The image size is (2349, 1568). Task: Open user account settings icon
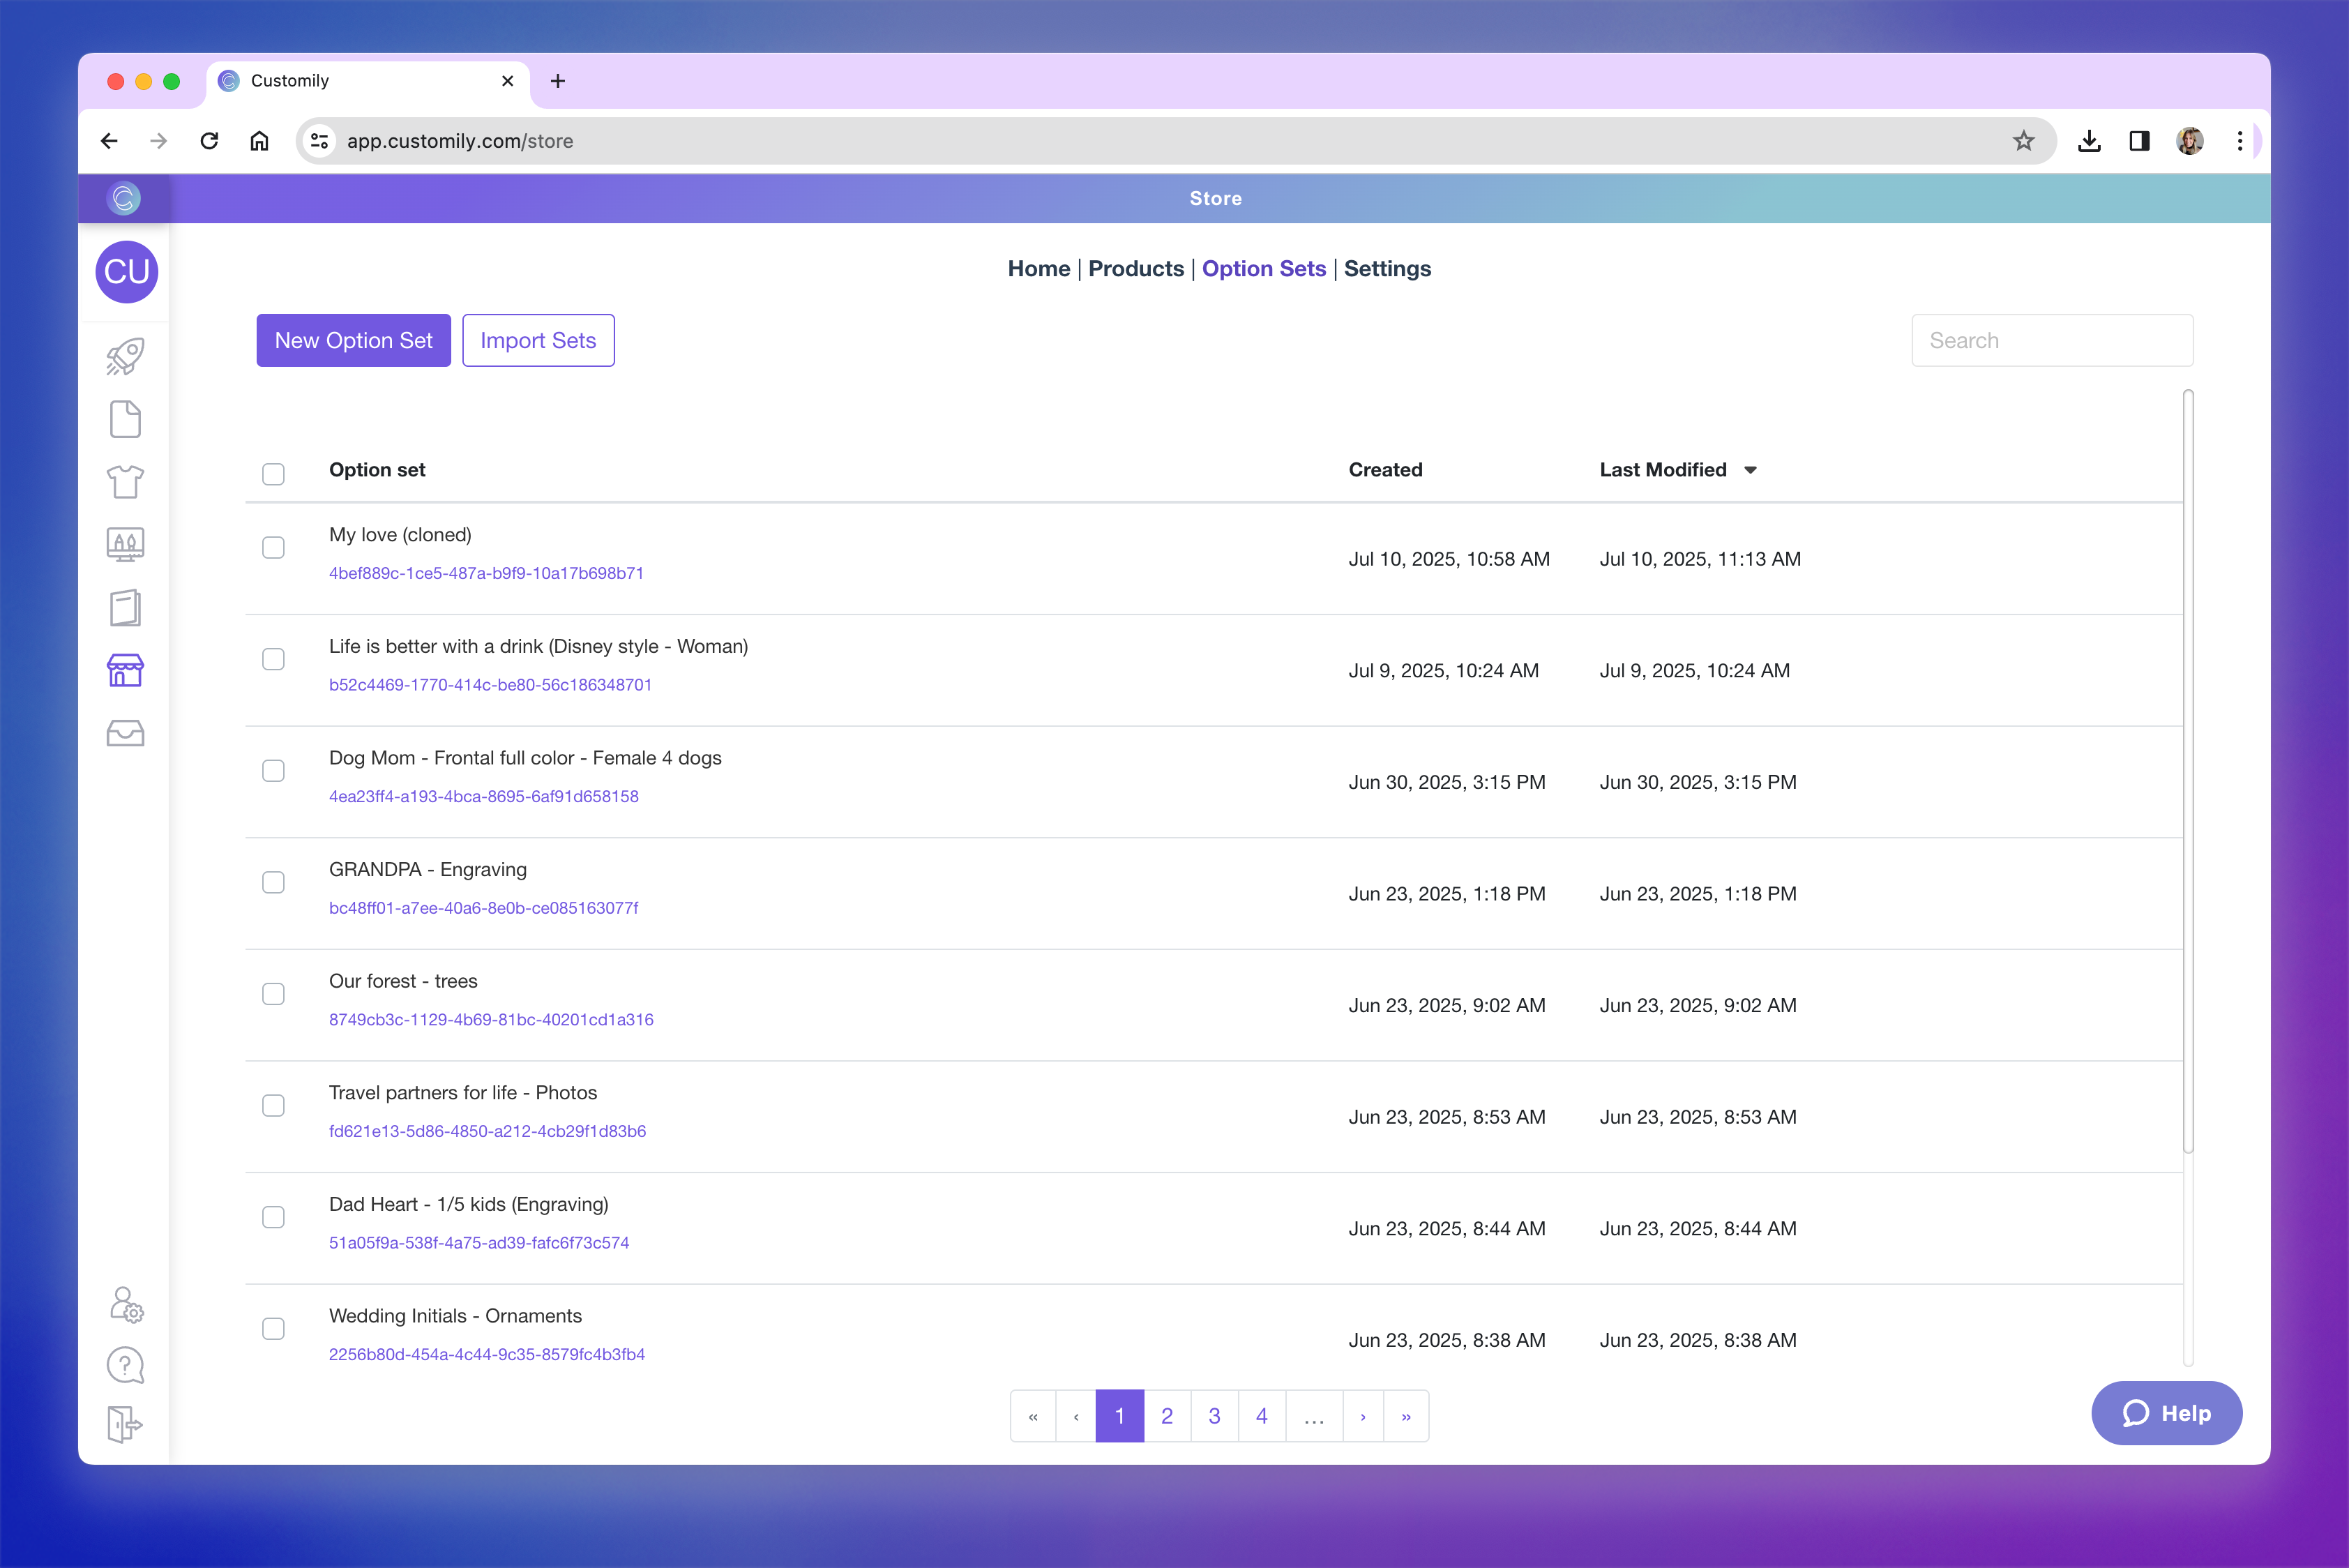(126, 1304)
